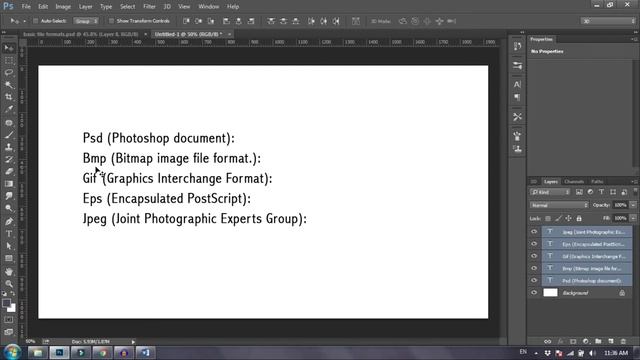Open Chrome from the taskbar
Screen dimensions: 640x360
pyautogui.click(x=102, y=353)
